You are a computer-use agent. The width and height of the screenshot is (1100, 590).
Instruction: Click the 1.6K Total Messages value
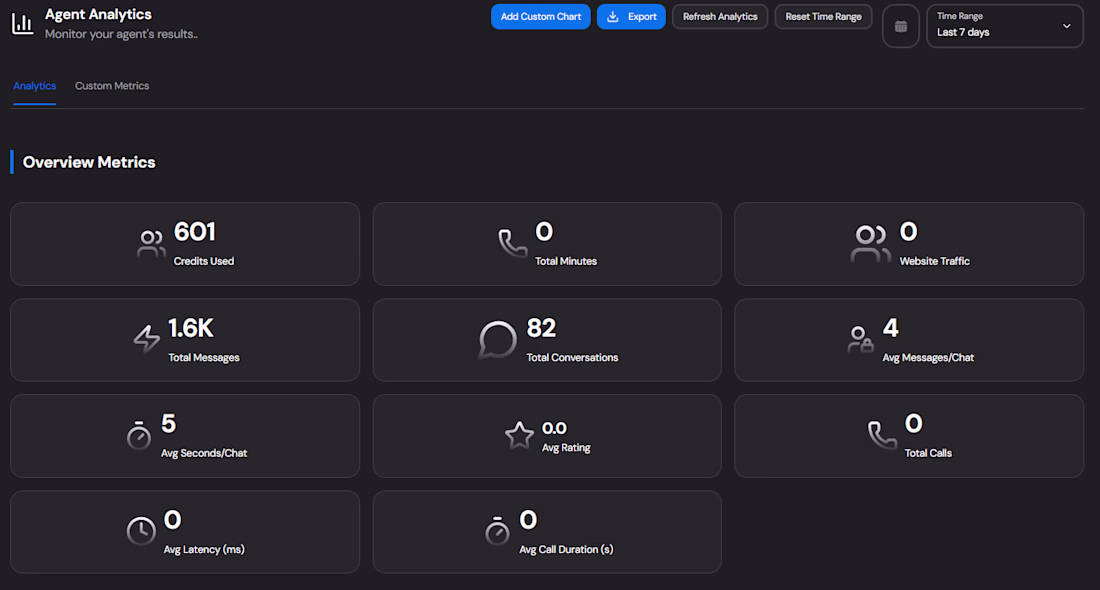pyautogui.click(x=191, y=328)
